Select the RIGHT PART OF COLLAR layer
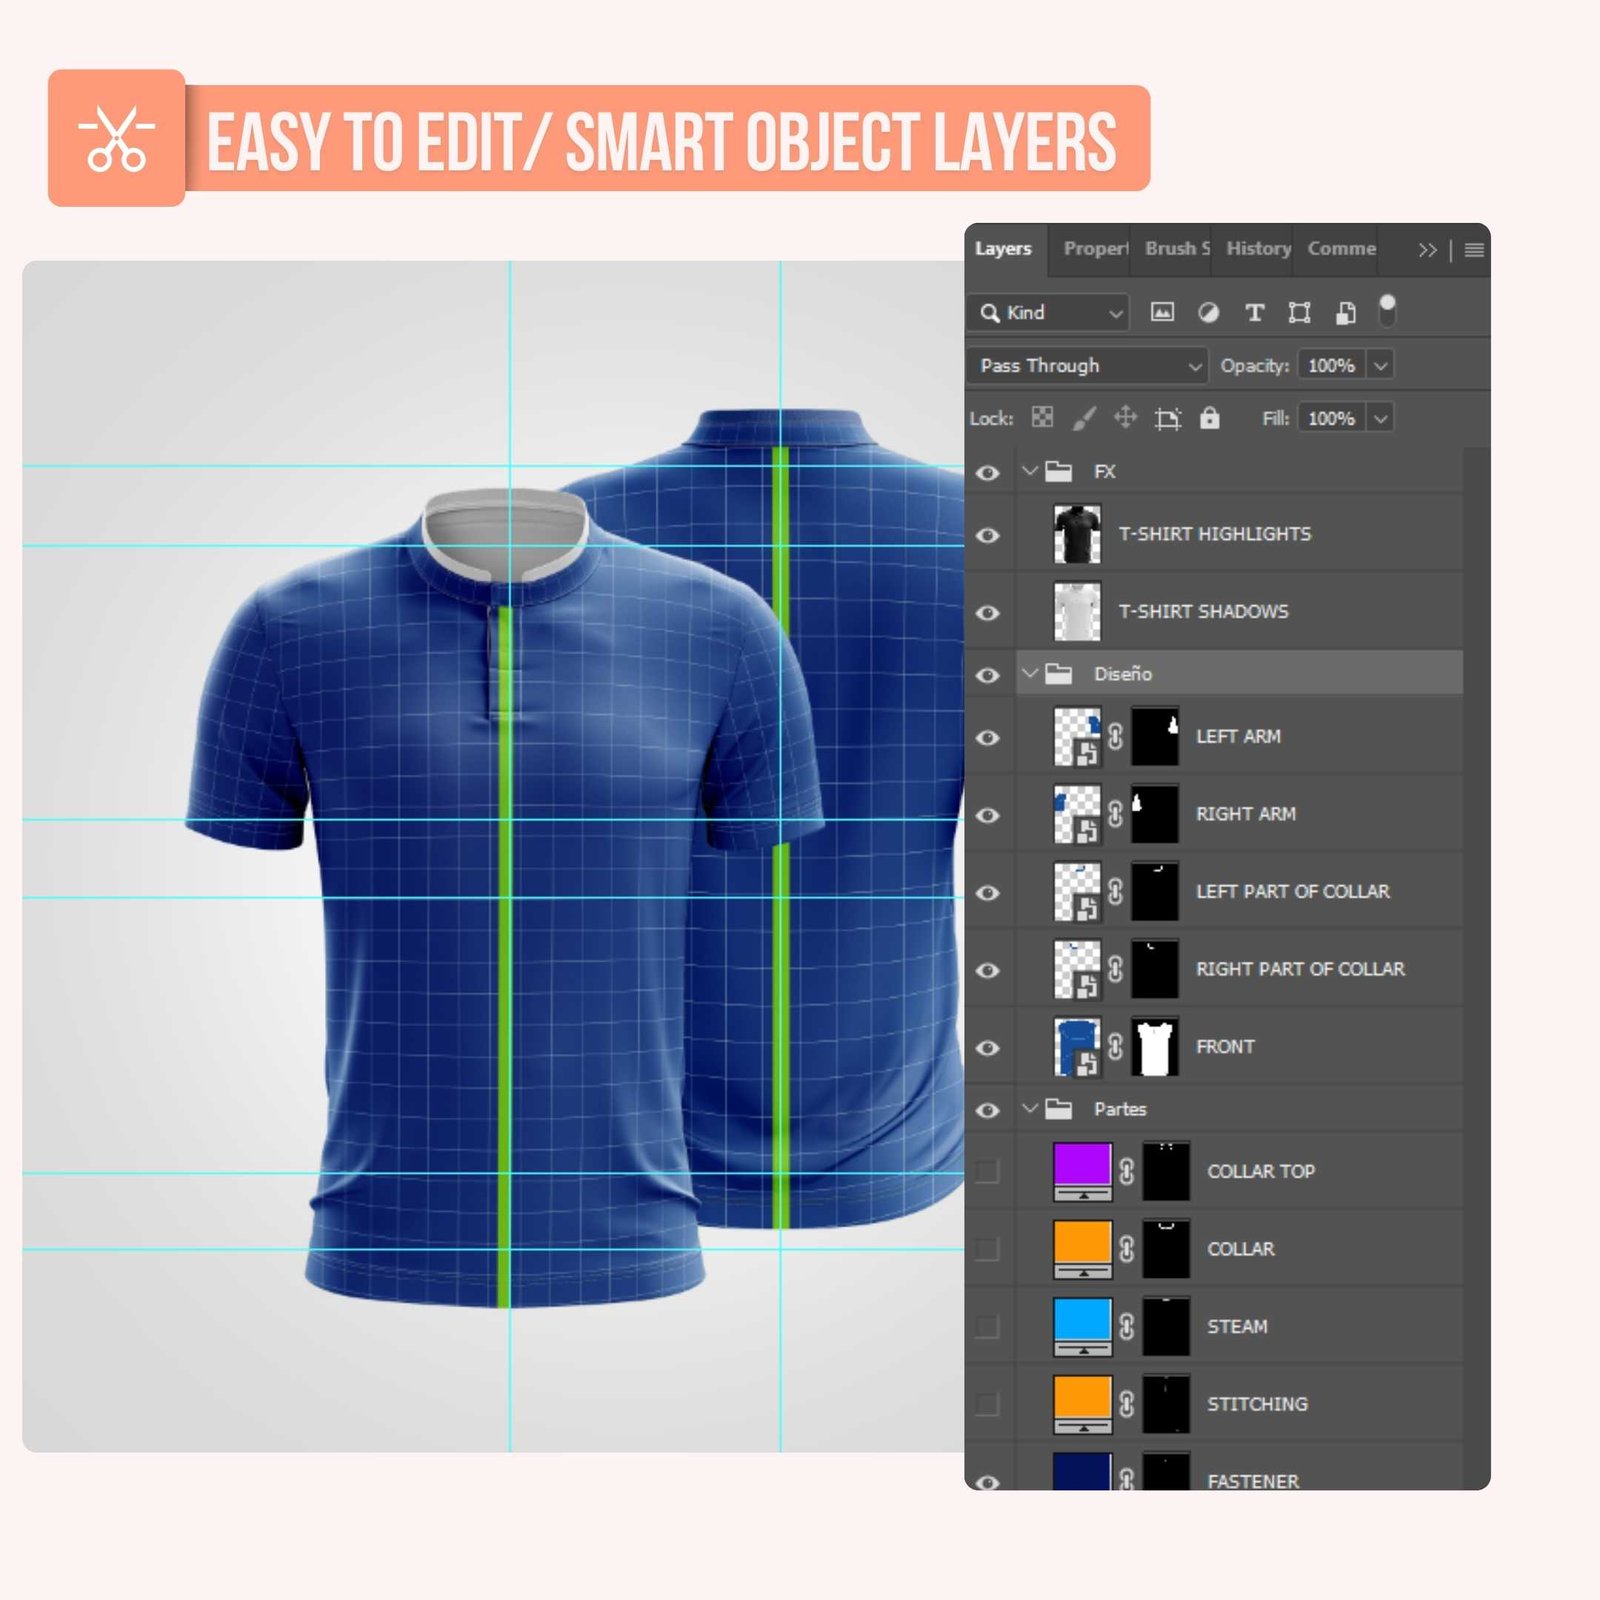This screenshot has width=1600, height=1600. [1301, 969]
